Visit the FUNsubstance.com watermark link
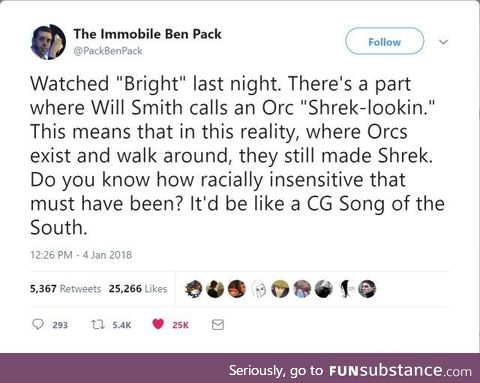The image size is (480, 383). point(400,371)
